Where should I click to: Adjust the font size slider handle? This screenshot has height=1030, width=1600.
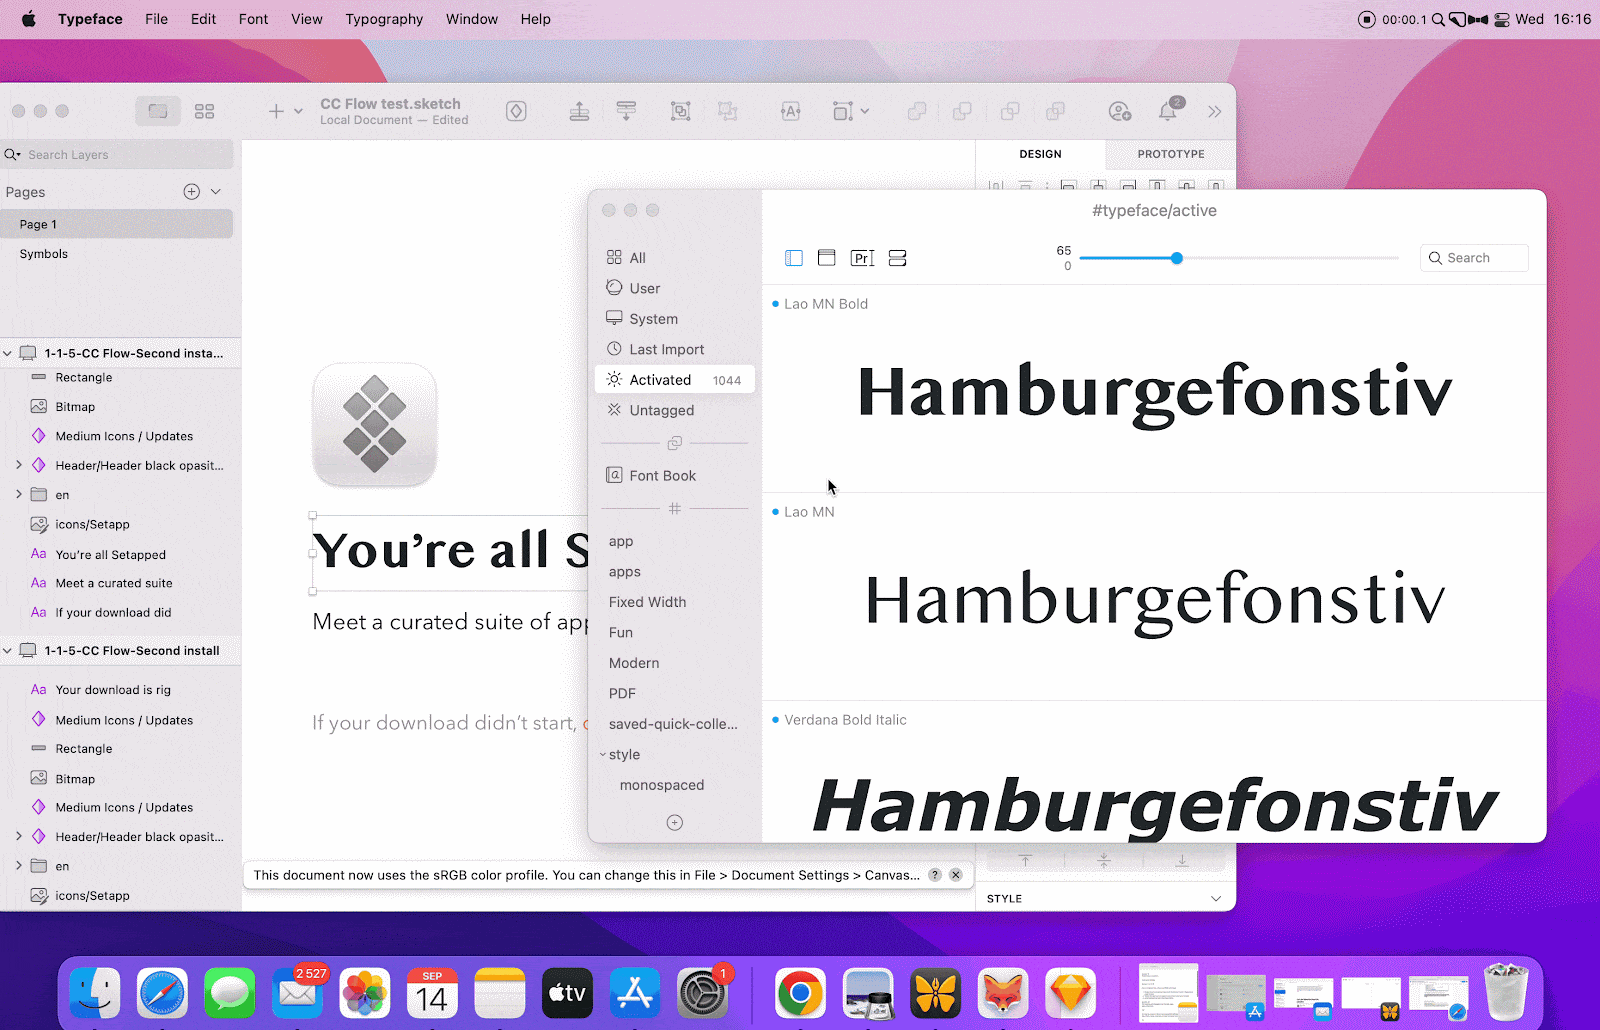pos(1177,258)
